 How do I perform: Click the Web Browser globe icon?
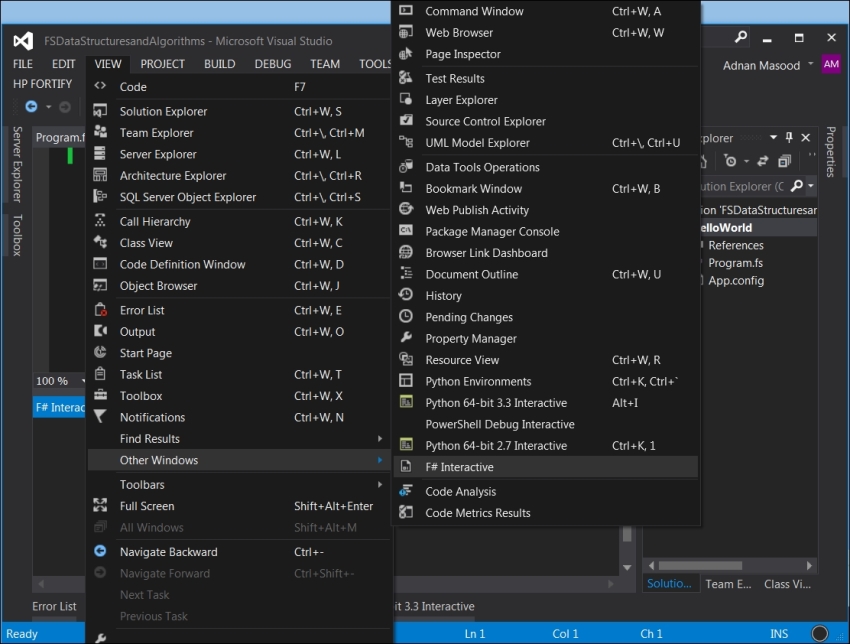[406, 32]
